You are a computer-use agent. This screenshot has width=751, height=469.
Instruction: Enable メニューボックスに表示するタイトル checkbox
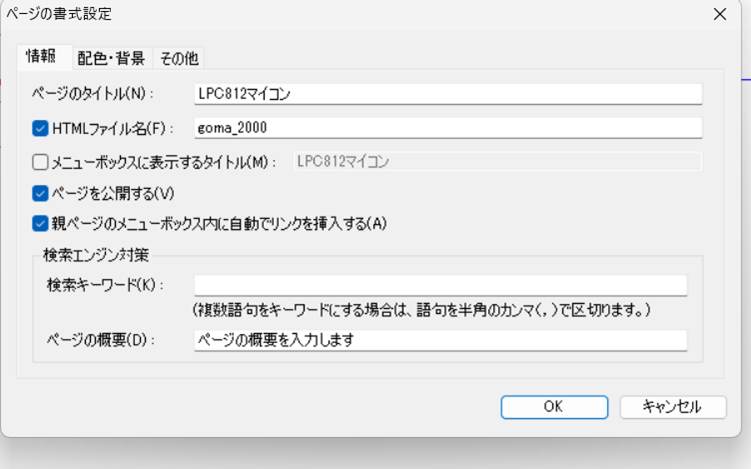(40, 161)
